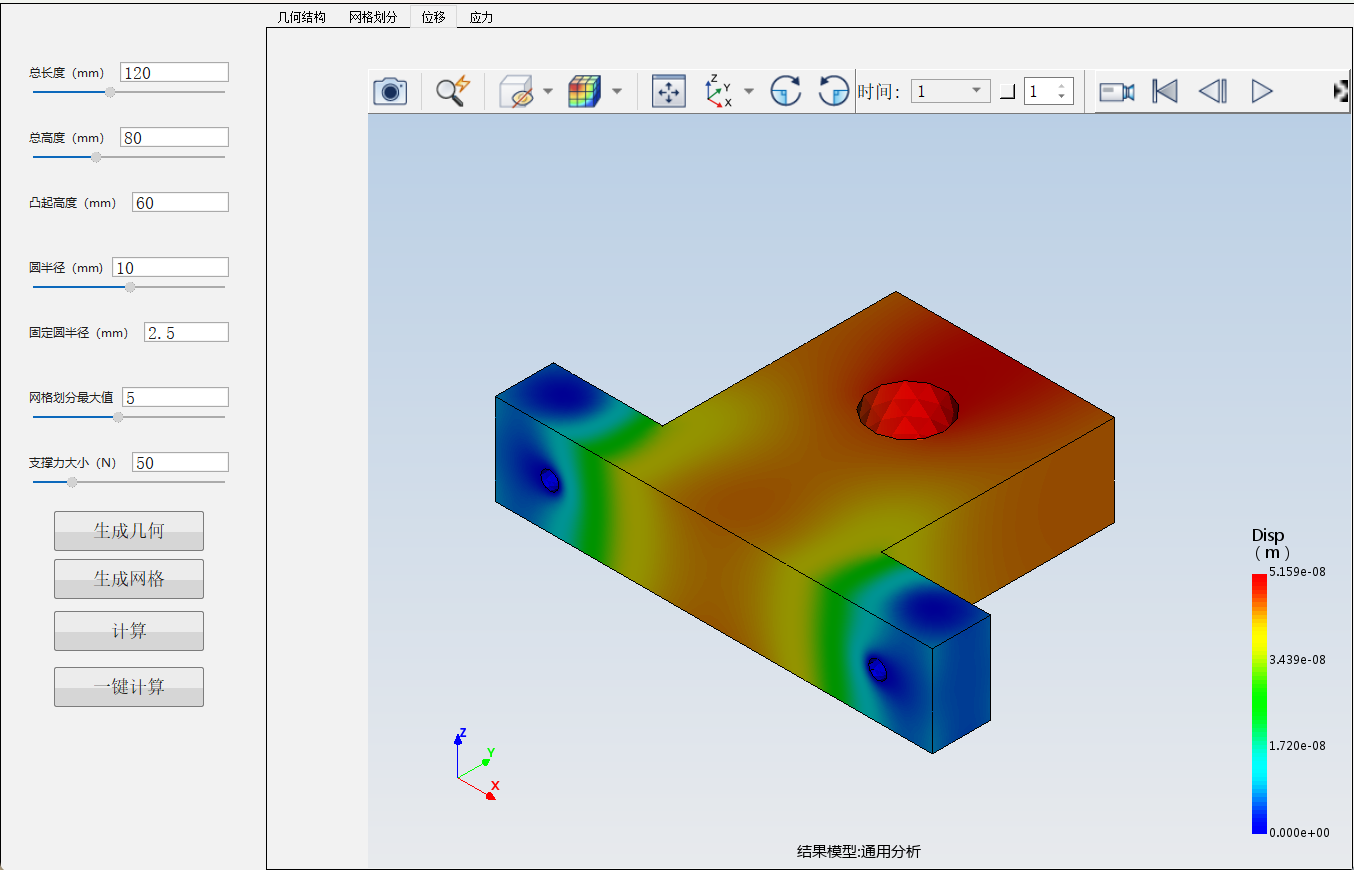Jump to the first animation frame
1354x870 pixels.
click(1165, 92)
